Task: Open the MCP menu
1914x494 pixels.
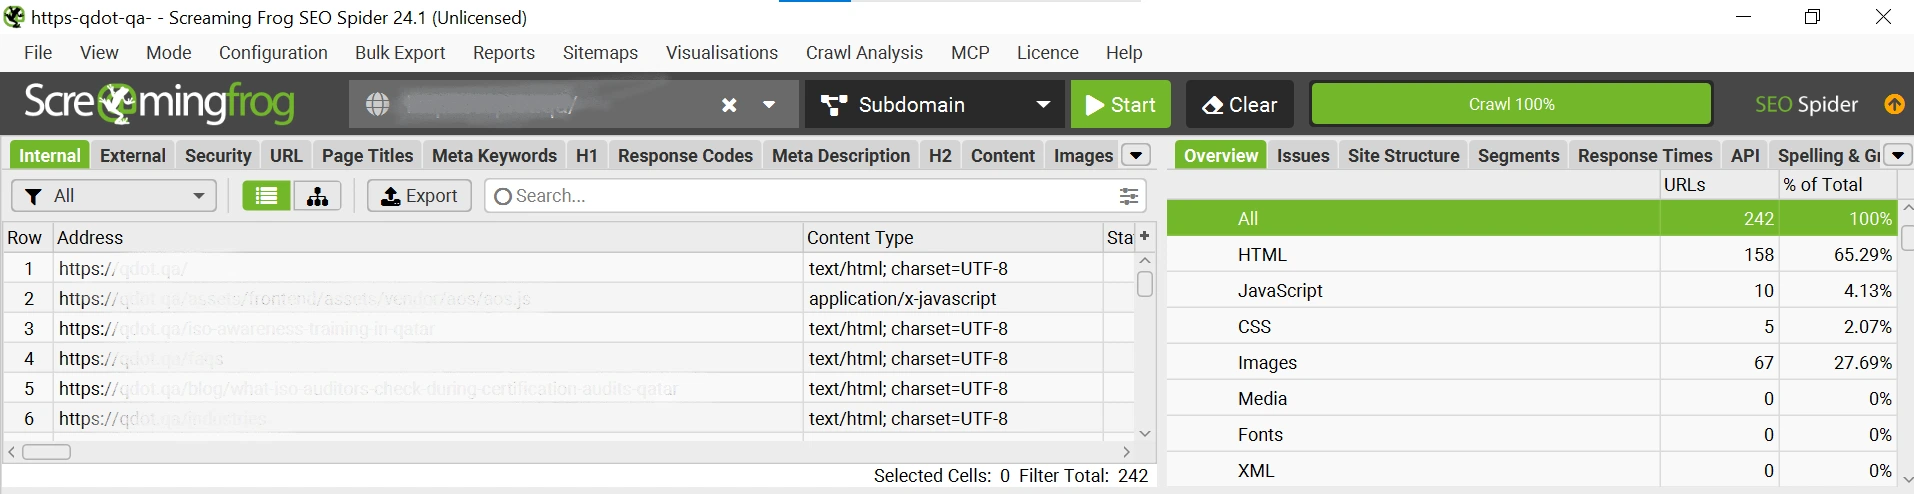Action: 970,53
